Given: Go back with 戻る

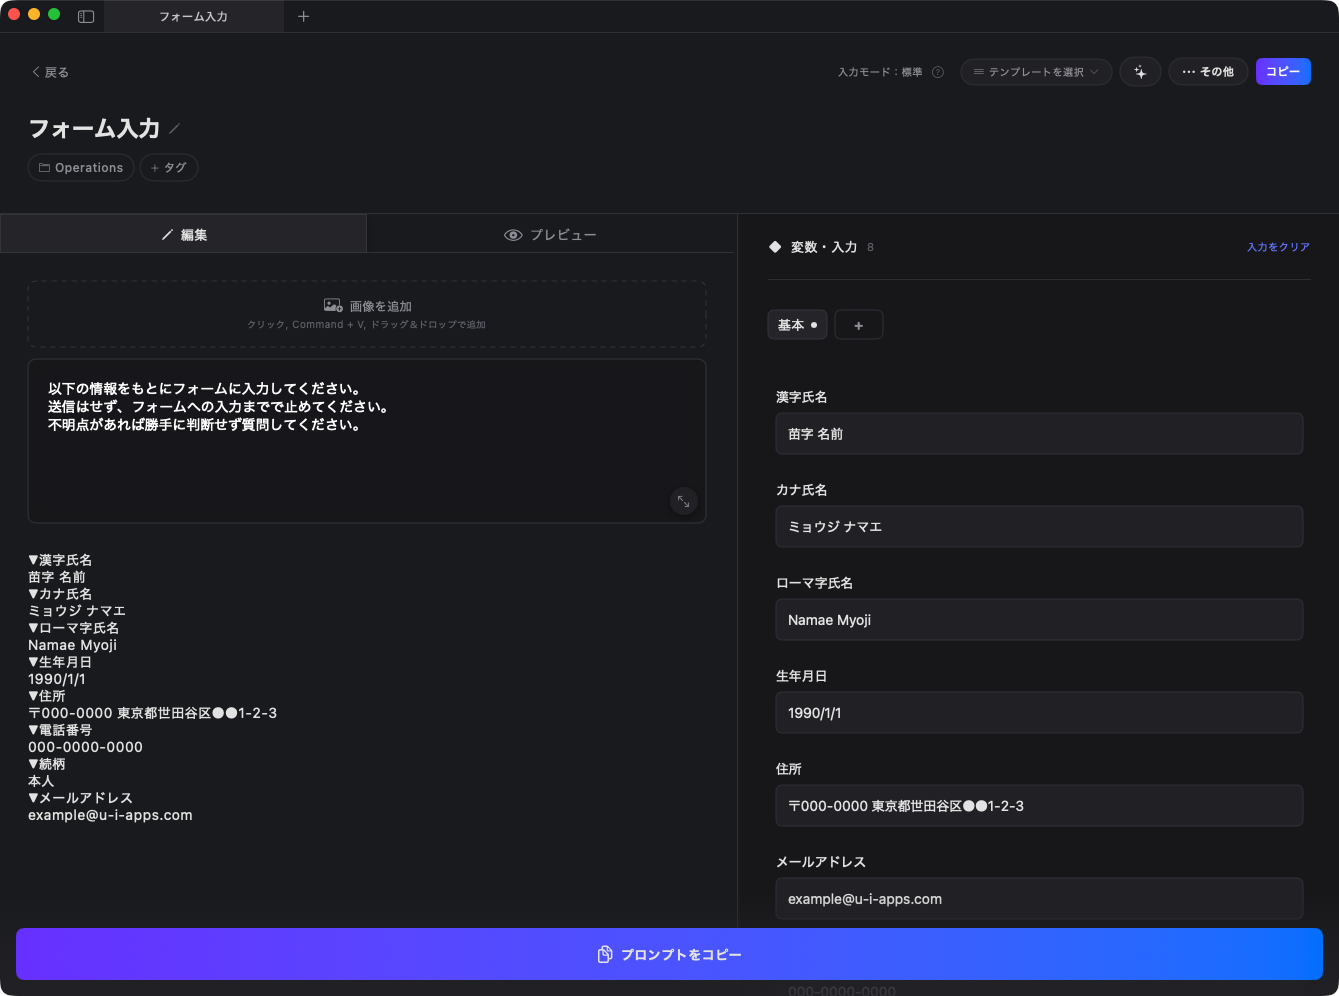Looking at the screenshot, I should click(x=50, y=72).
